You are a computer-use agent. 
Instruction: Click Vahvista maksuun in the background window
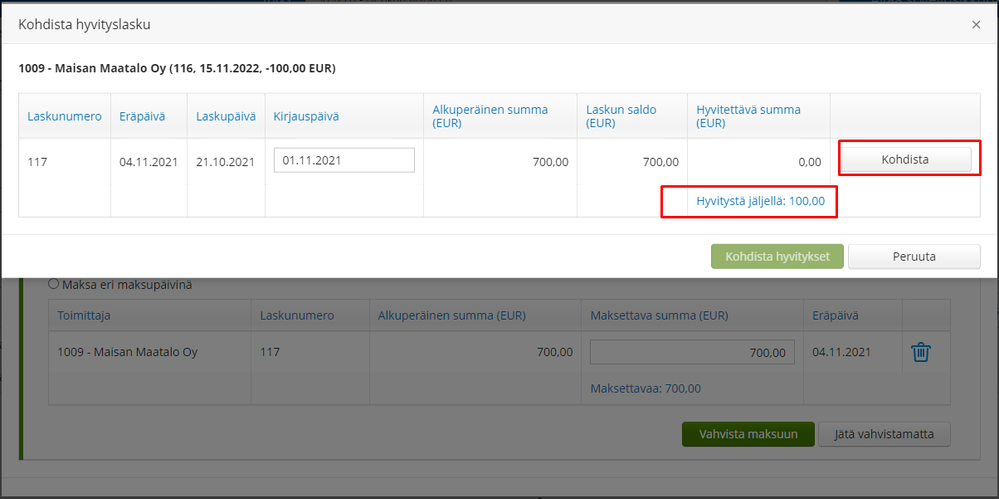(748, 435)
